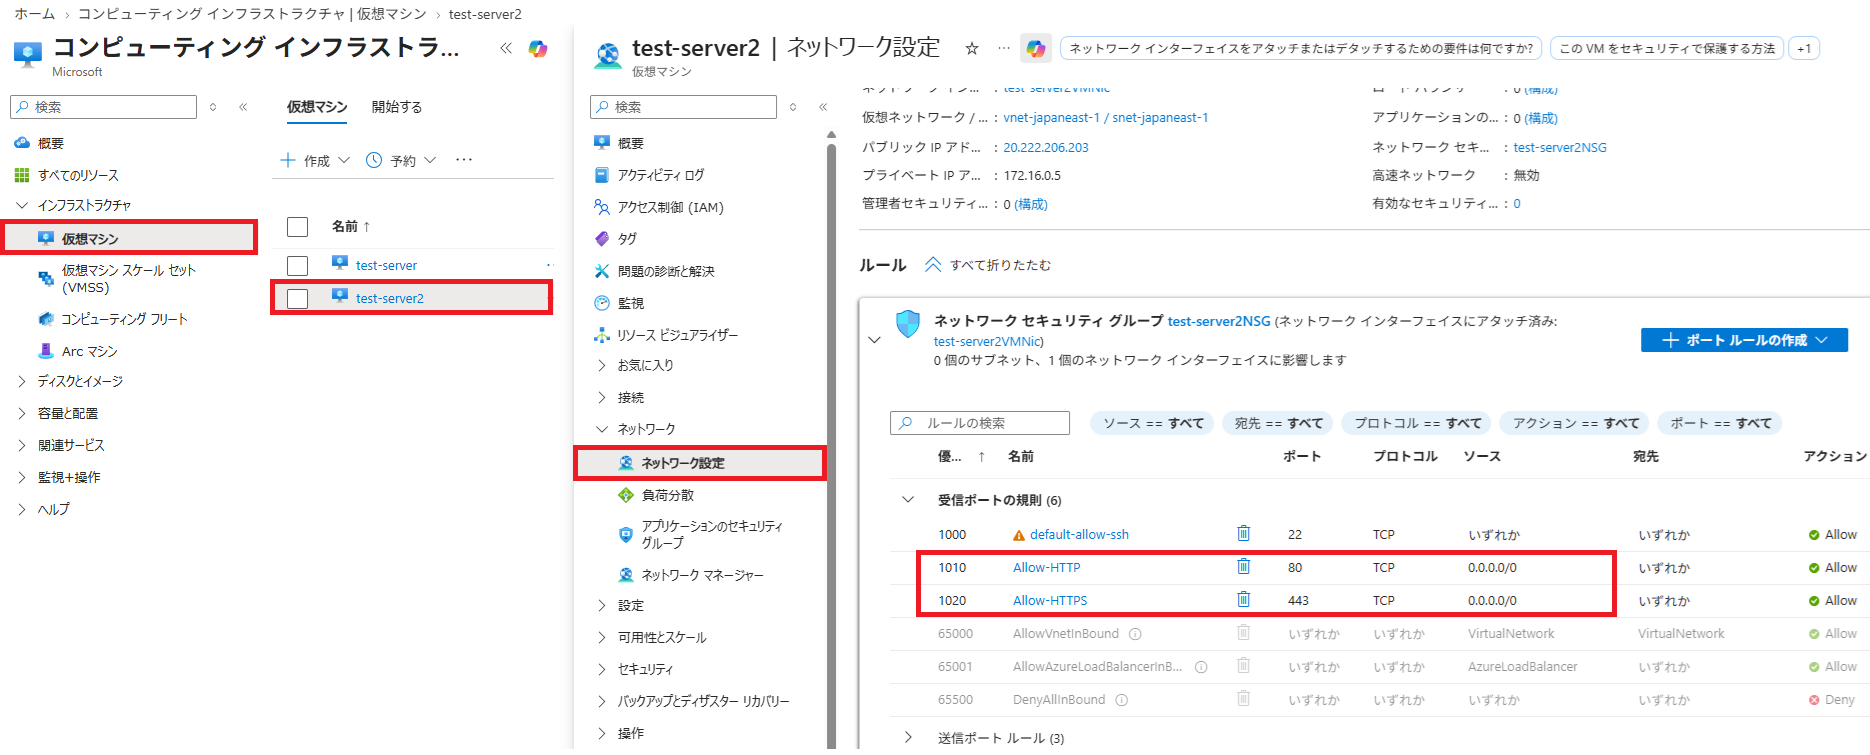The height and width of the screenshot is (755, 1870).
Task: Collapse the resource menu double chevron
Action: point(823,107)
